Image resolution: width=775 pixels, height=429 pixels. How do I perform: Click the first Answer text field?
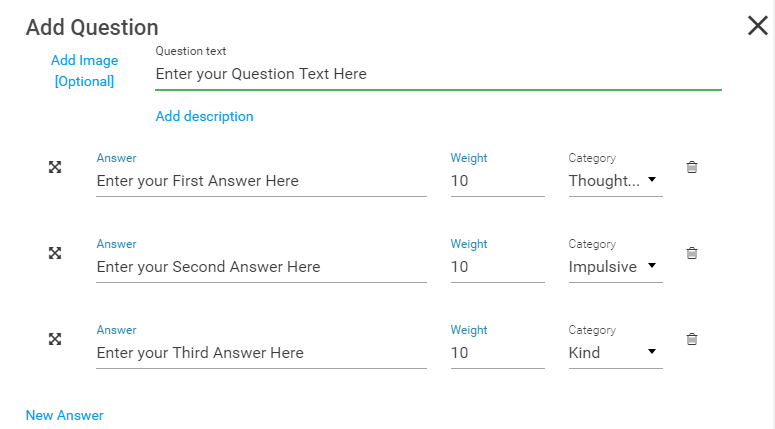point(261,181)
